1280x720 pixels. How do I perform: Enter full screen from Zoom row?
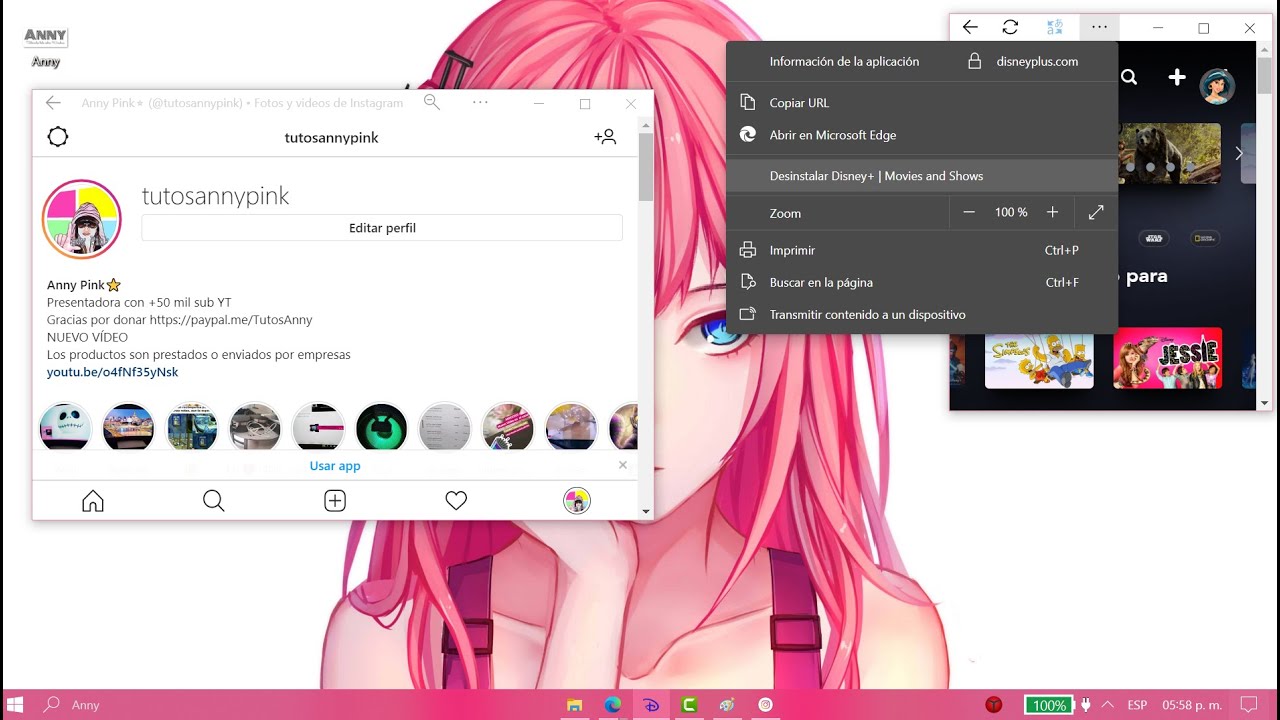click(1096, 212)
